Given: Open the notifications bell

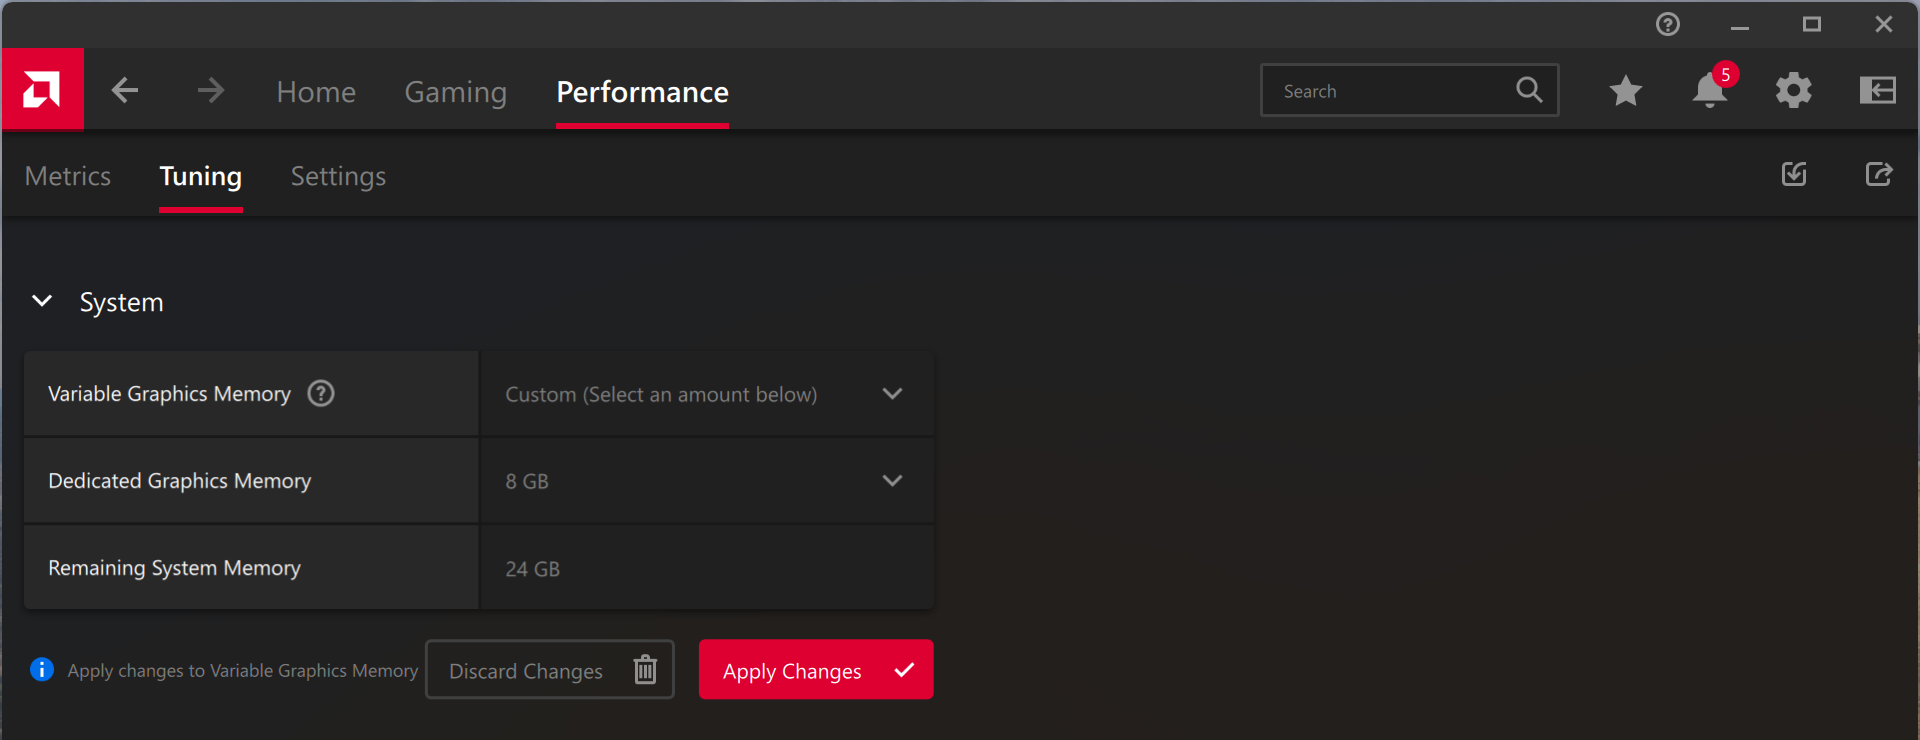Looking at the screenshot, I should (x=1709, y=91).
